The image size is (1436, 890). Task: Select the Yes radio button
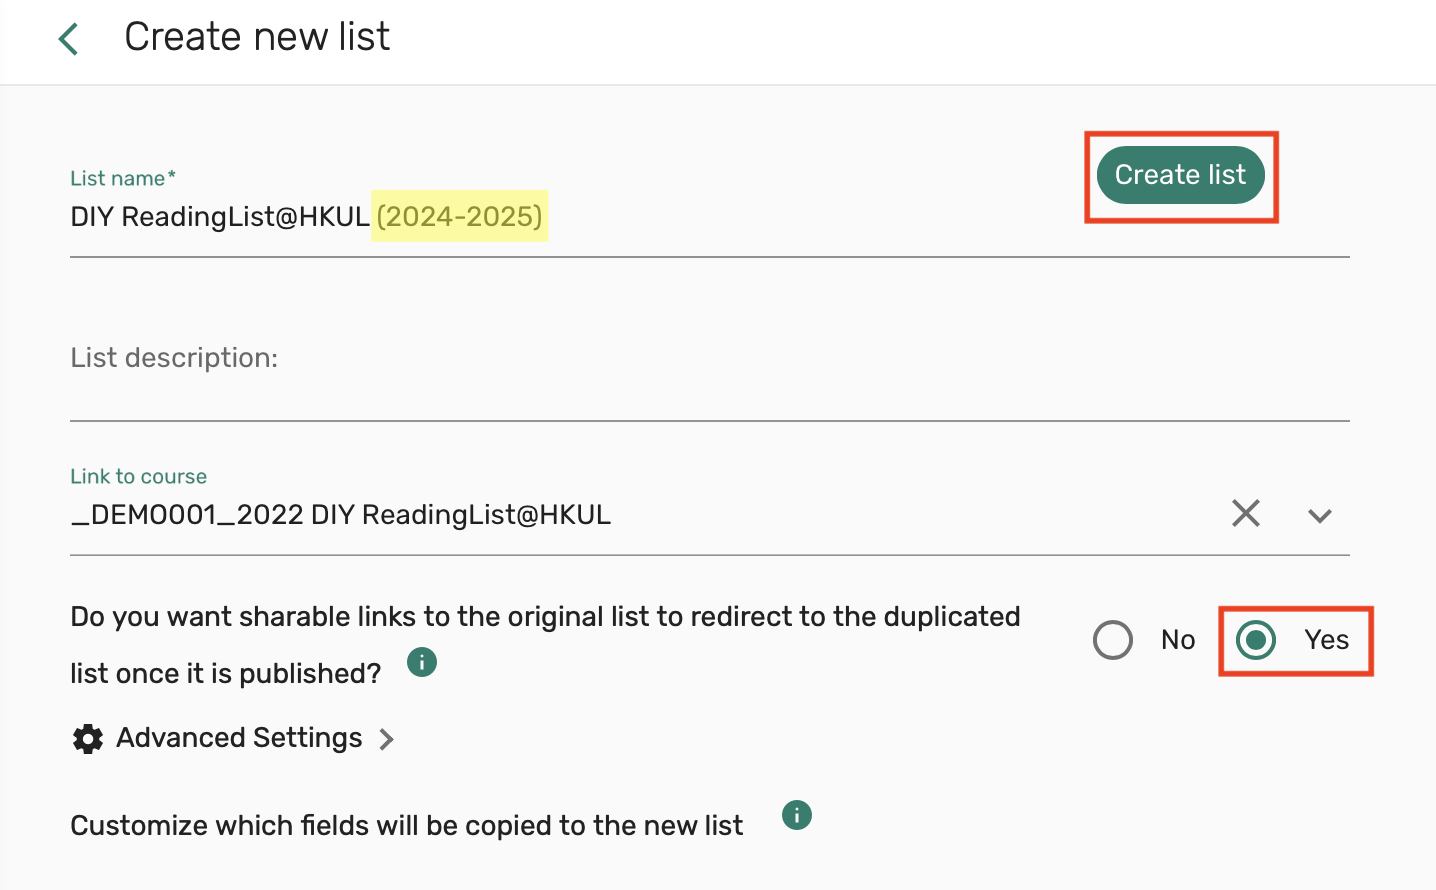1256,640
